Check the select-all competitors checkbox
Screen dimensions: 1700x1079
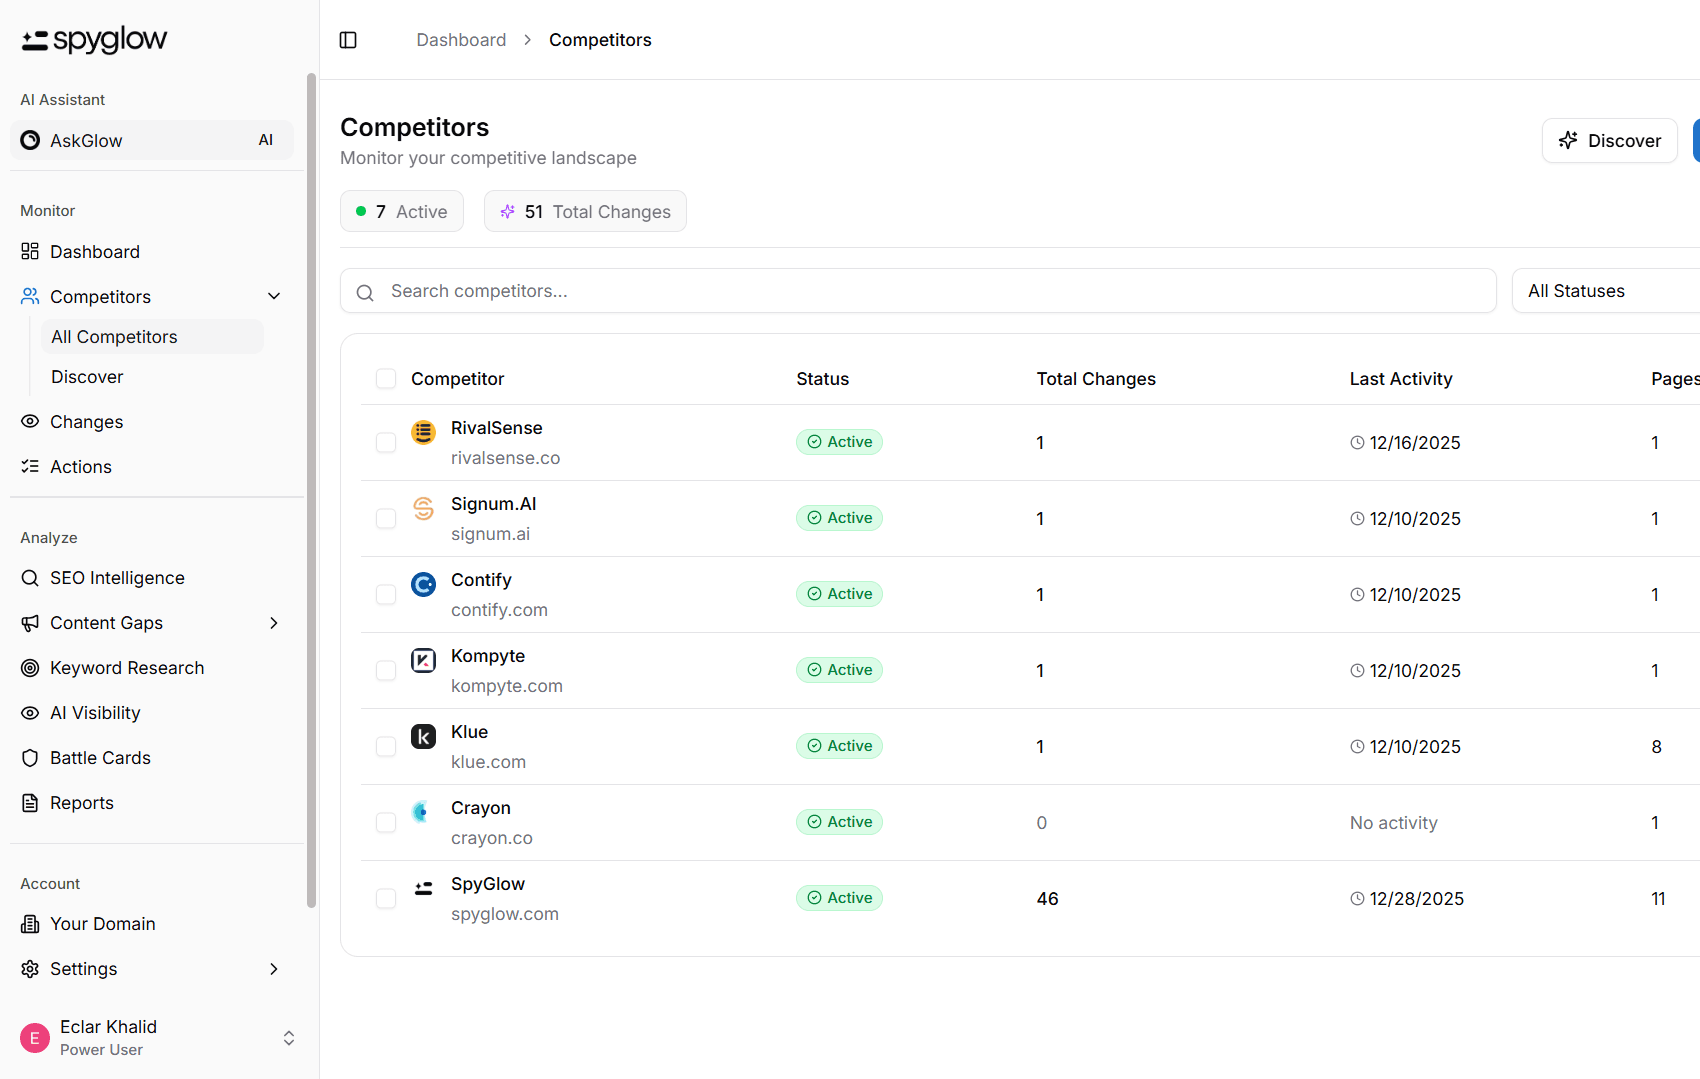pyautogui.click(x=386, y=379)
